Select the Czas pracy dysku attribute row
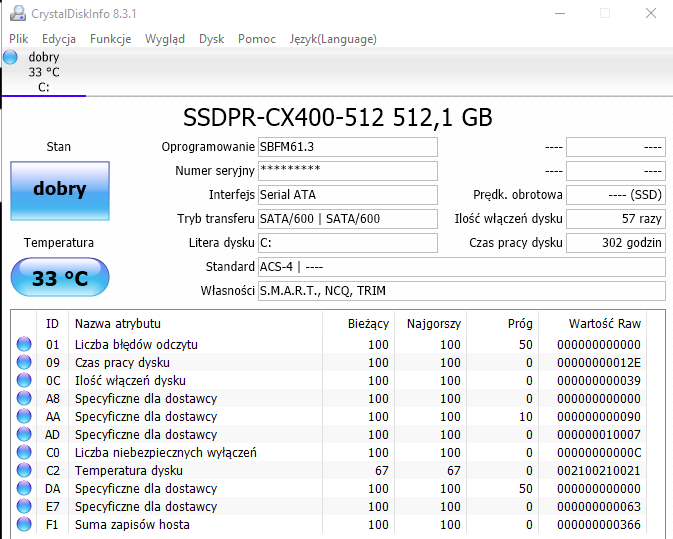This screenshot has width=673, height=539. (329, 362)
